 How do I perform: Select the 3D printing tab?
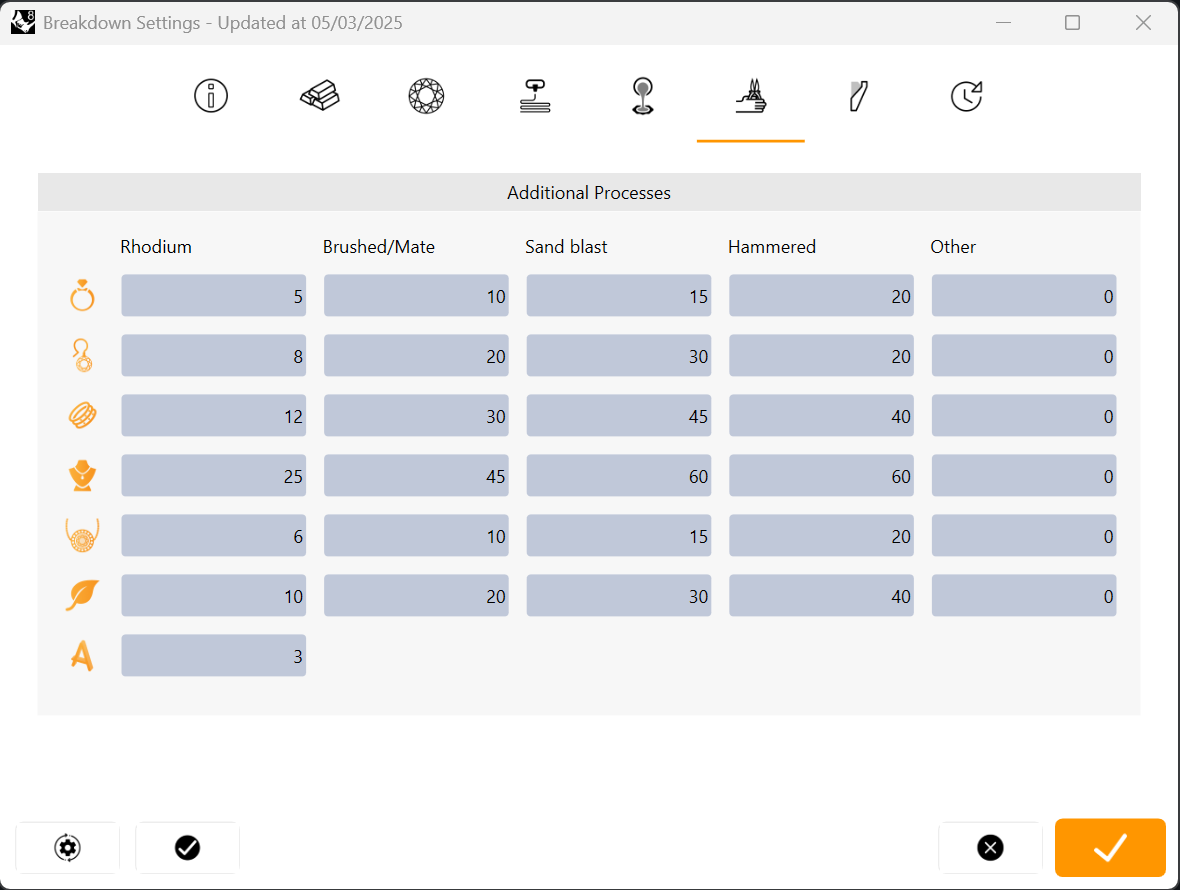click(x=535, y=96)
